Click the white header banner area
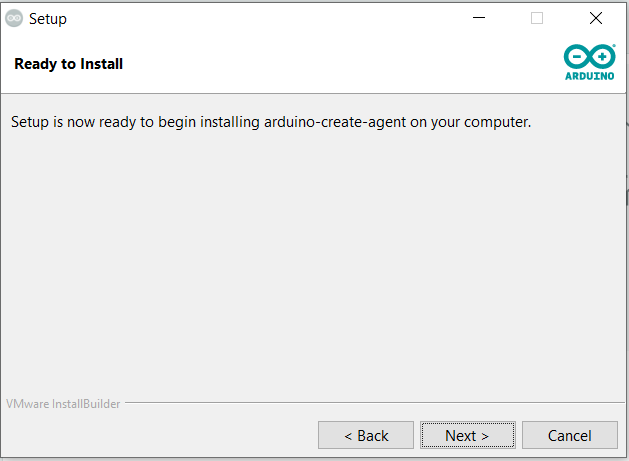The height and width of the screenshot is (461, 629). click(321, 64)
